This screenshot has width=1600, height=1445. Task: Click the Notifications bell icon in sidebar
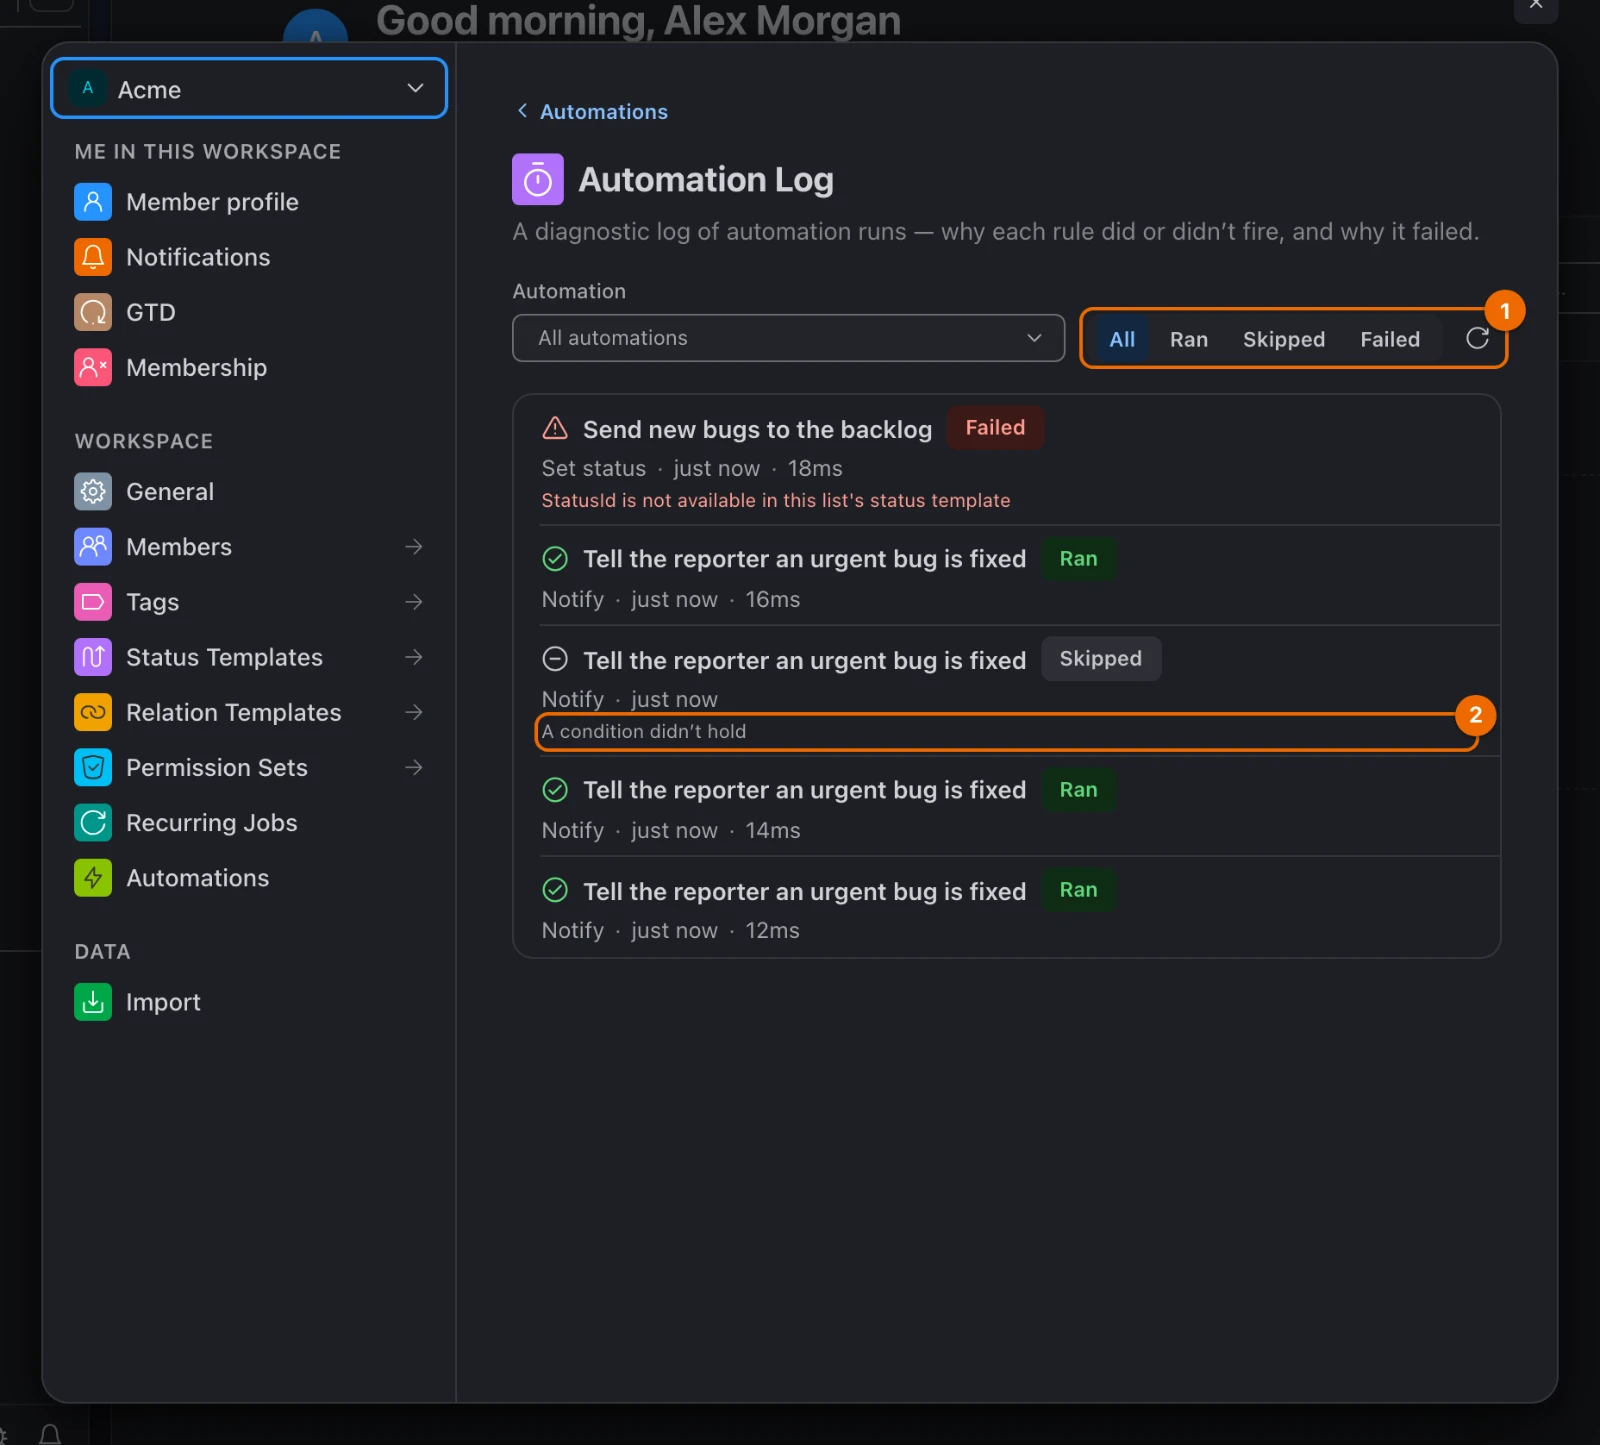[93, 257]
